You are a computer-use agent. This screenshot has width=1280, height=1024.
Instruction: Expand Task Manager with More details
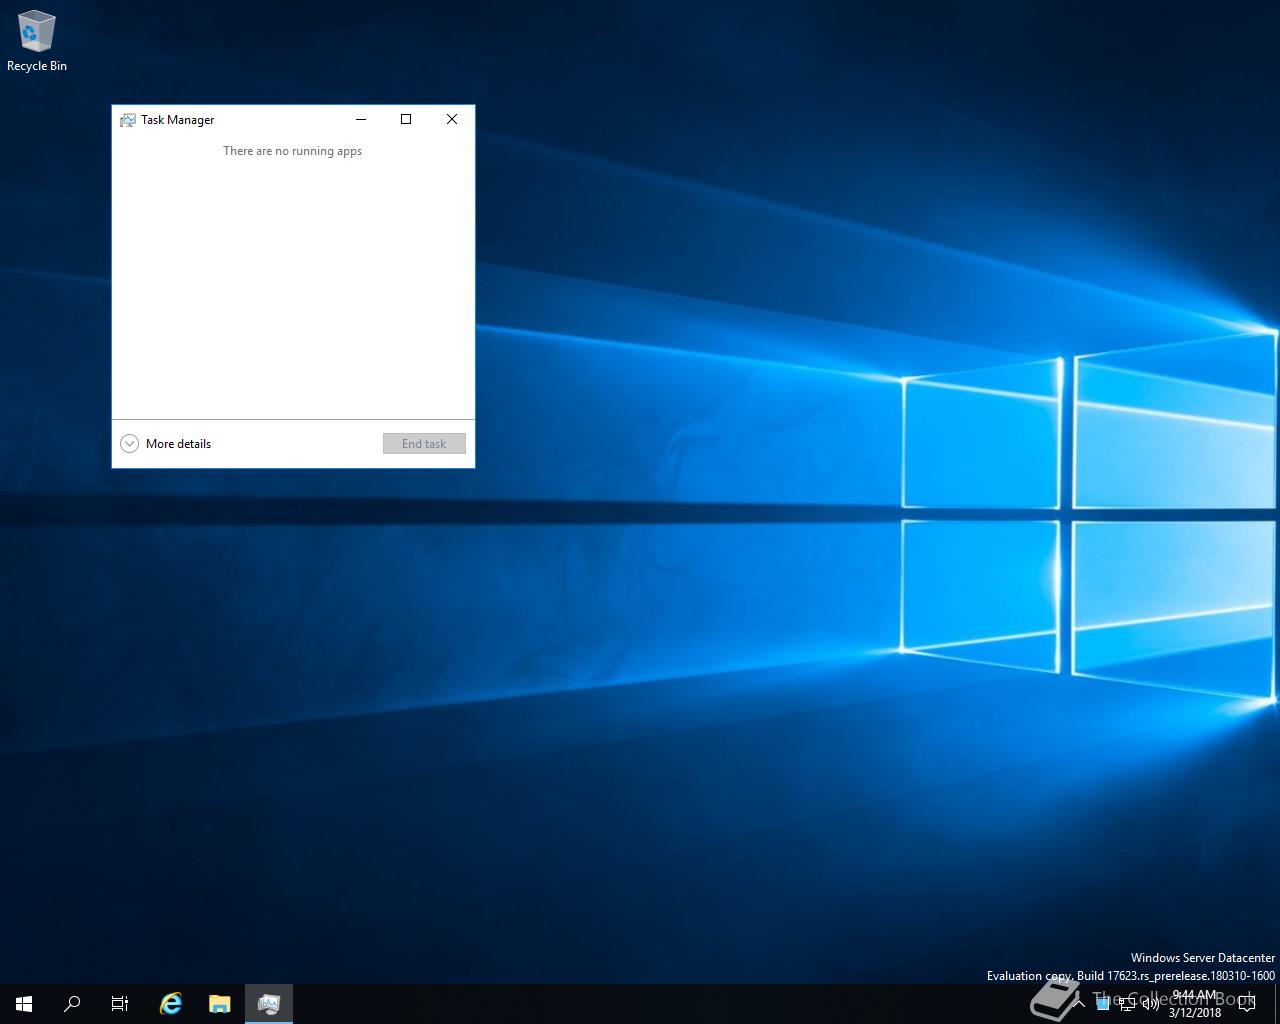point(166,444)
